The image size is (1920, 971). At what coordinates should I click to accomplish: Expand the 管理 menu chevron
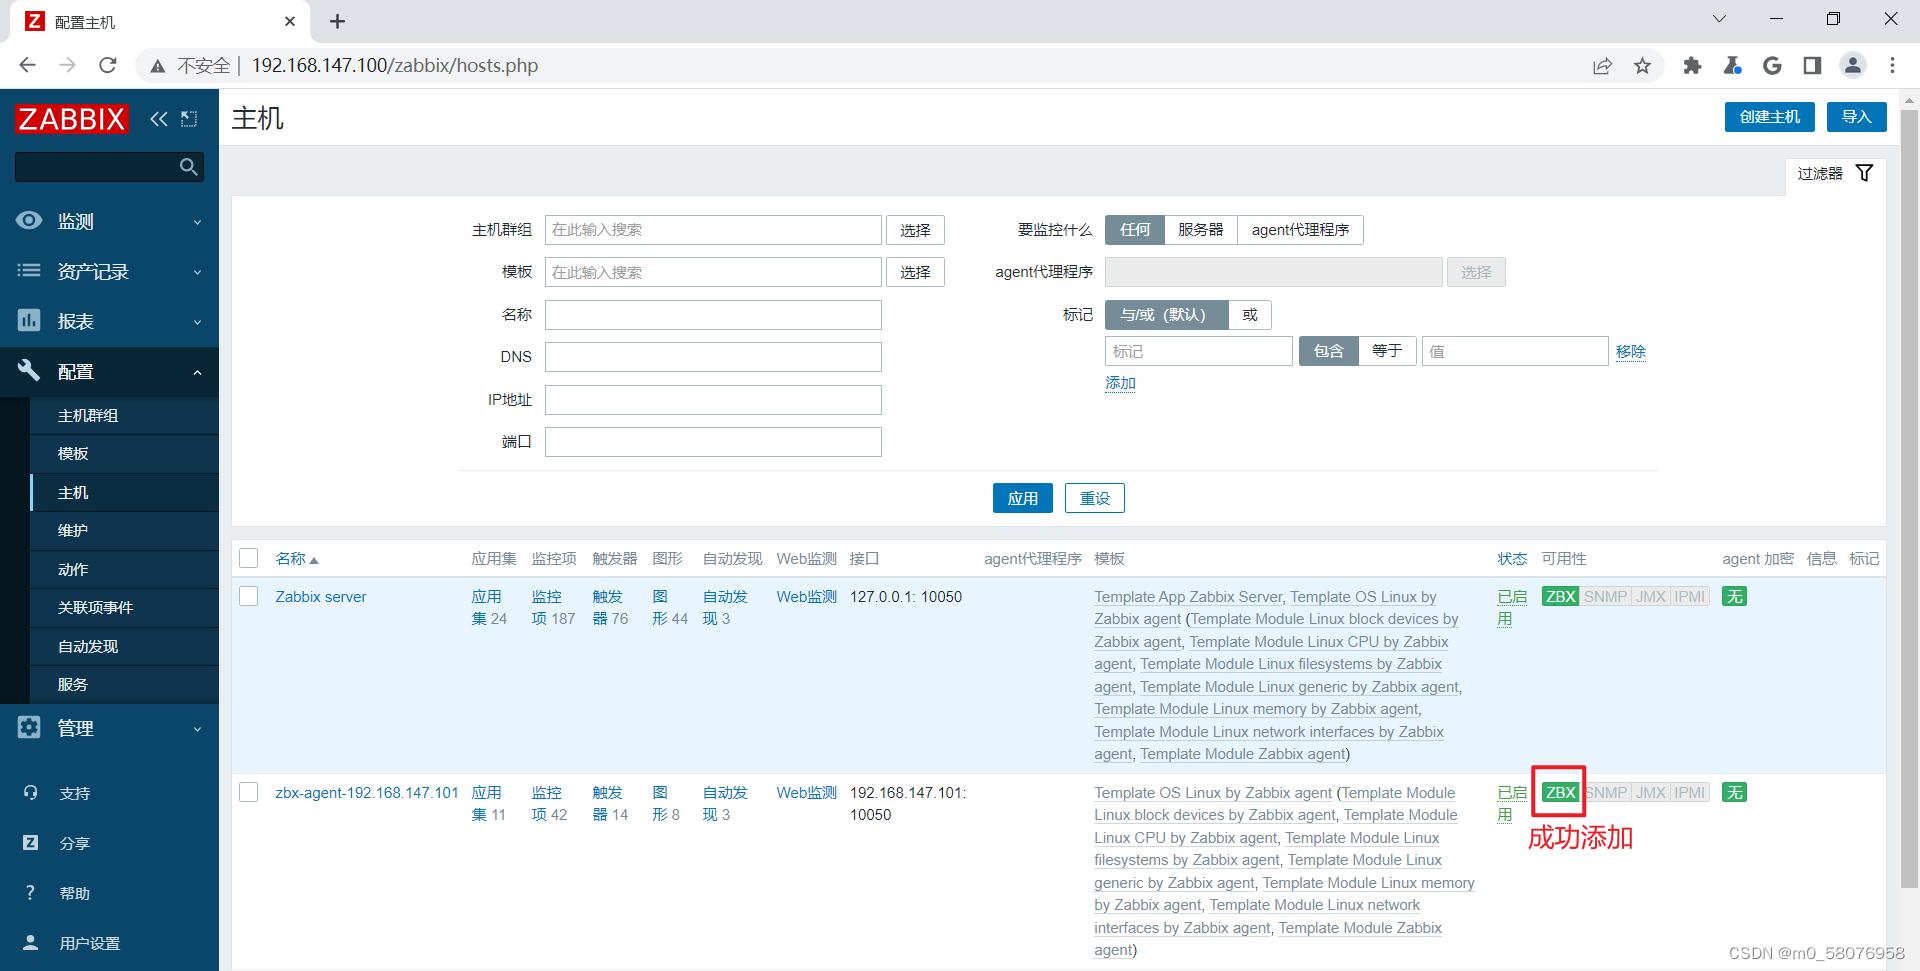[197, 729]
